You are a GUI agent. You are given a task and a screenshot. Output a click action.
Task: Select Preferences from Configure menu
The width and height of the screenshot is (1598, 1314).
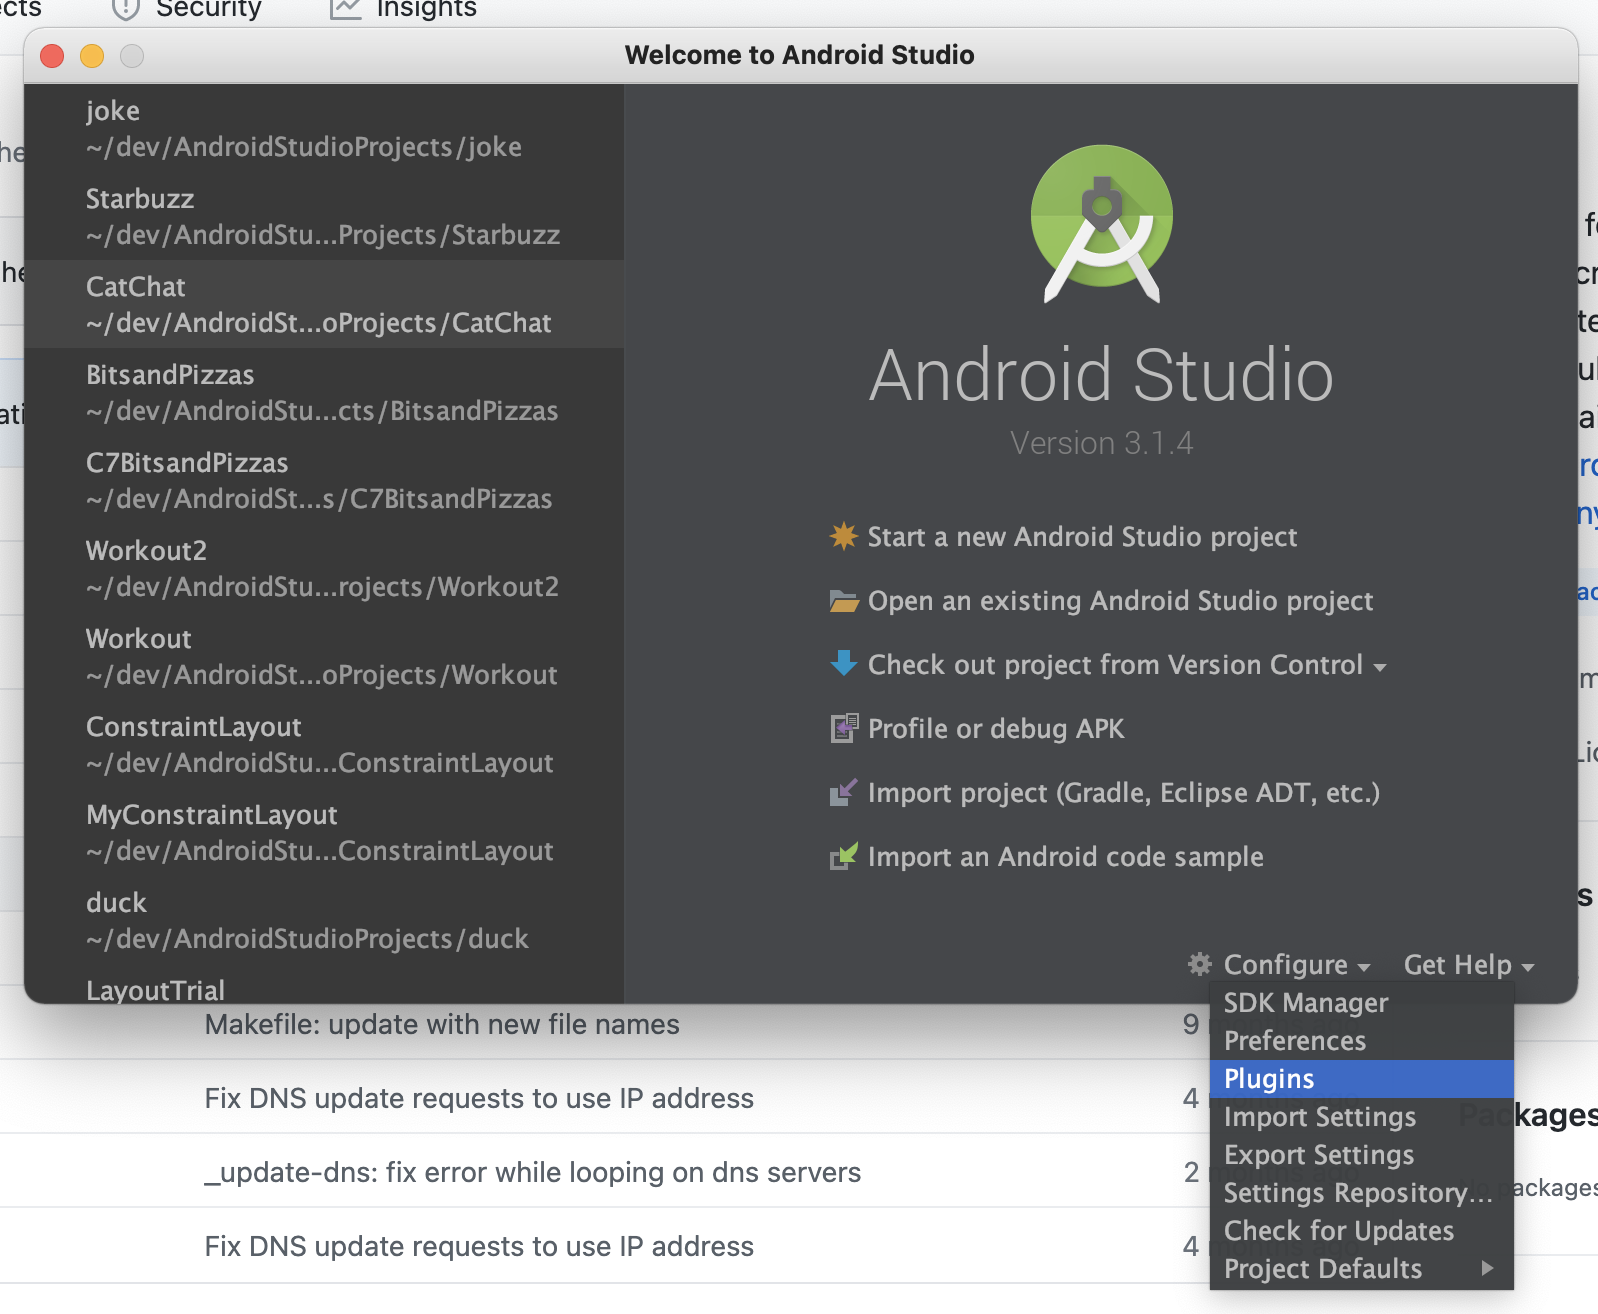tap(1362, 1041)
